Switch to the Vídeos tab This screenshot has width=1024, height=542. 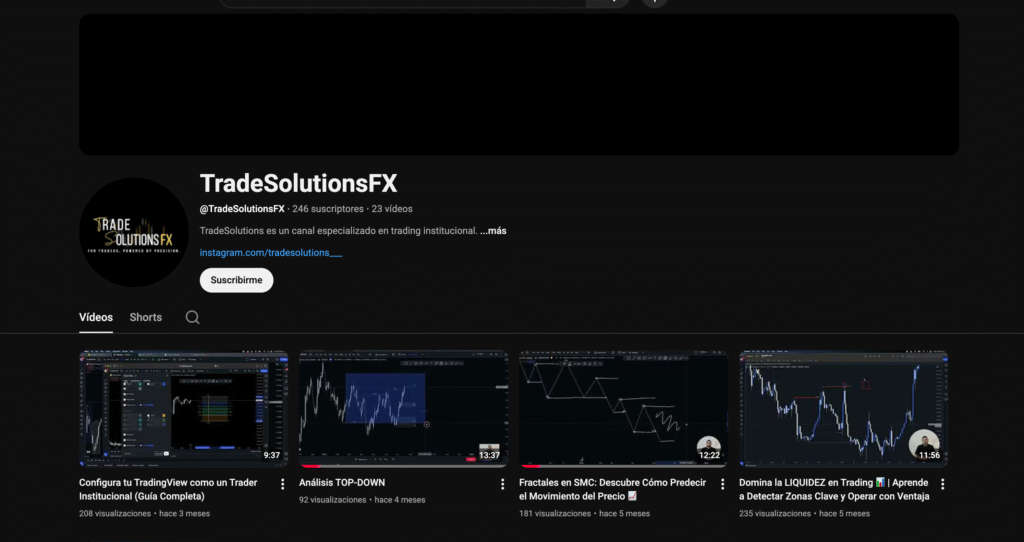96,317
